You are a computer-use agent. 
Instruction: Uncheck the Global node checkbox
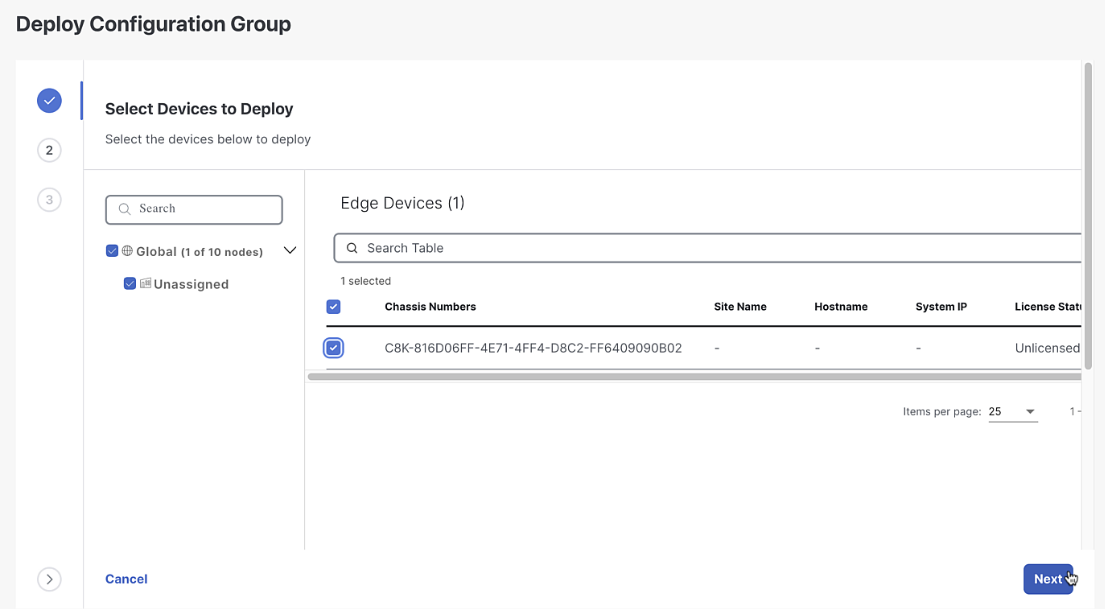tap(112, 251)
